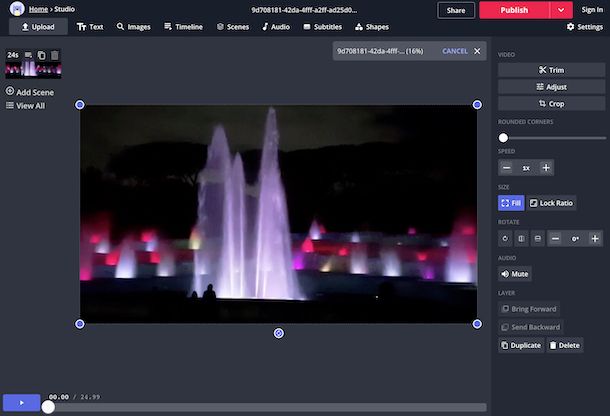The width and height of the screenshot is (610, 416).
Task: Open the Crop tool
Action: pos(551,103)
